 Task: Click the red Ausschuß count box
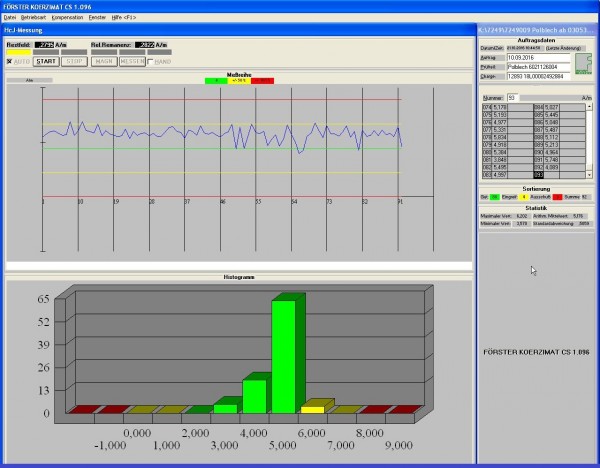tap(557, 197)
